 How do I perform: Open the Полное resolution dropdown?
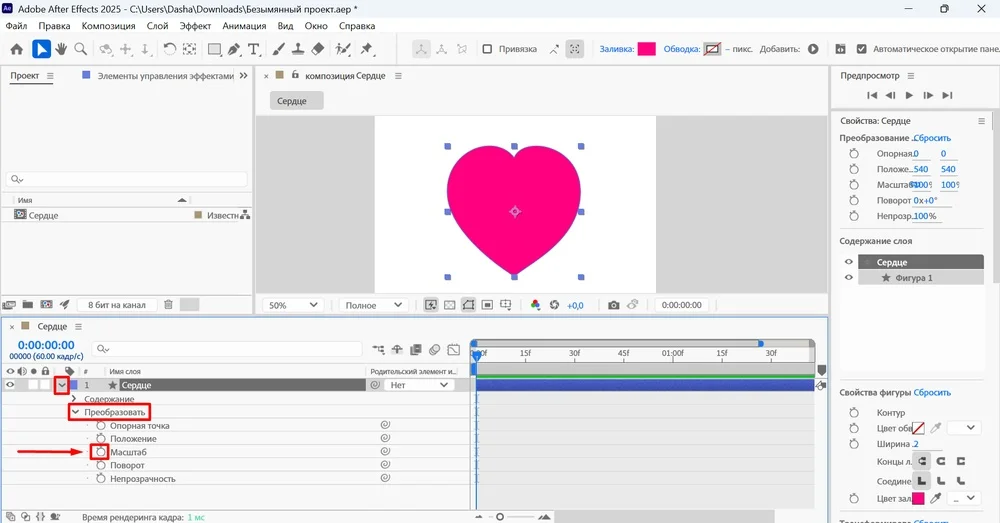pos(372,305)
